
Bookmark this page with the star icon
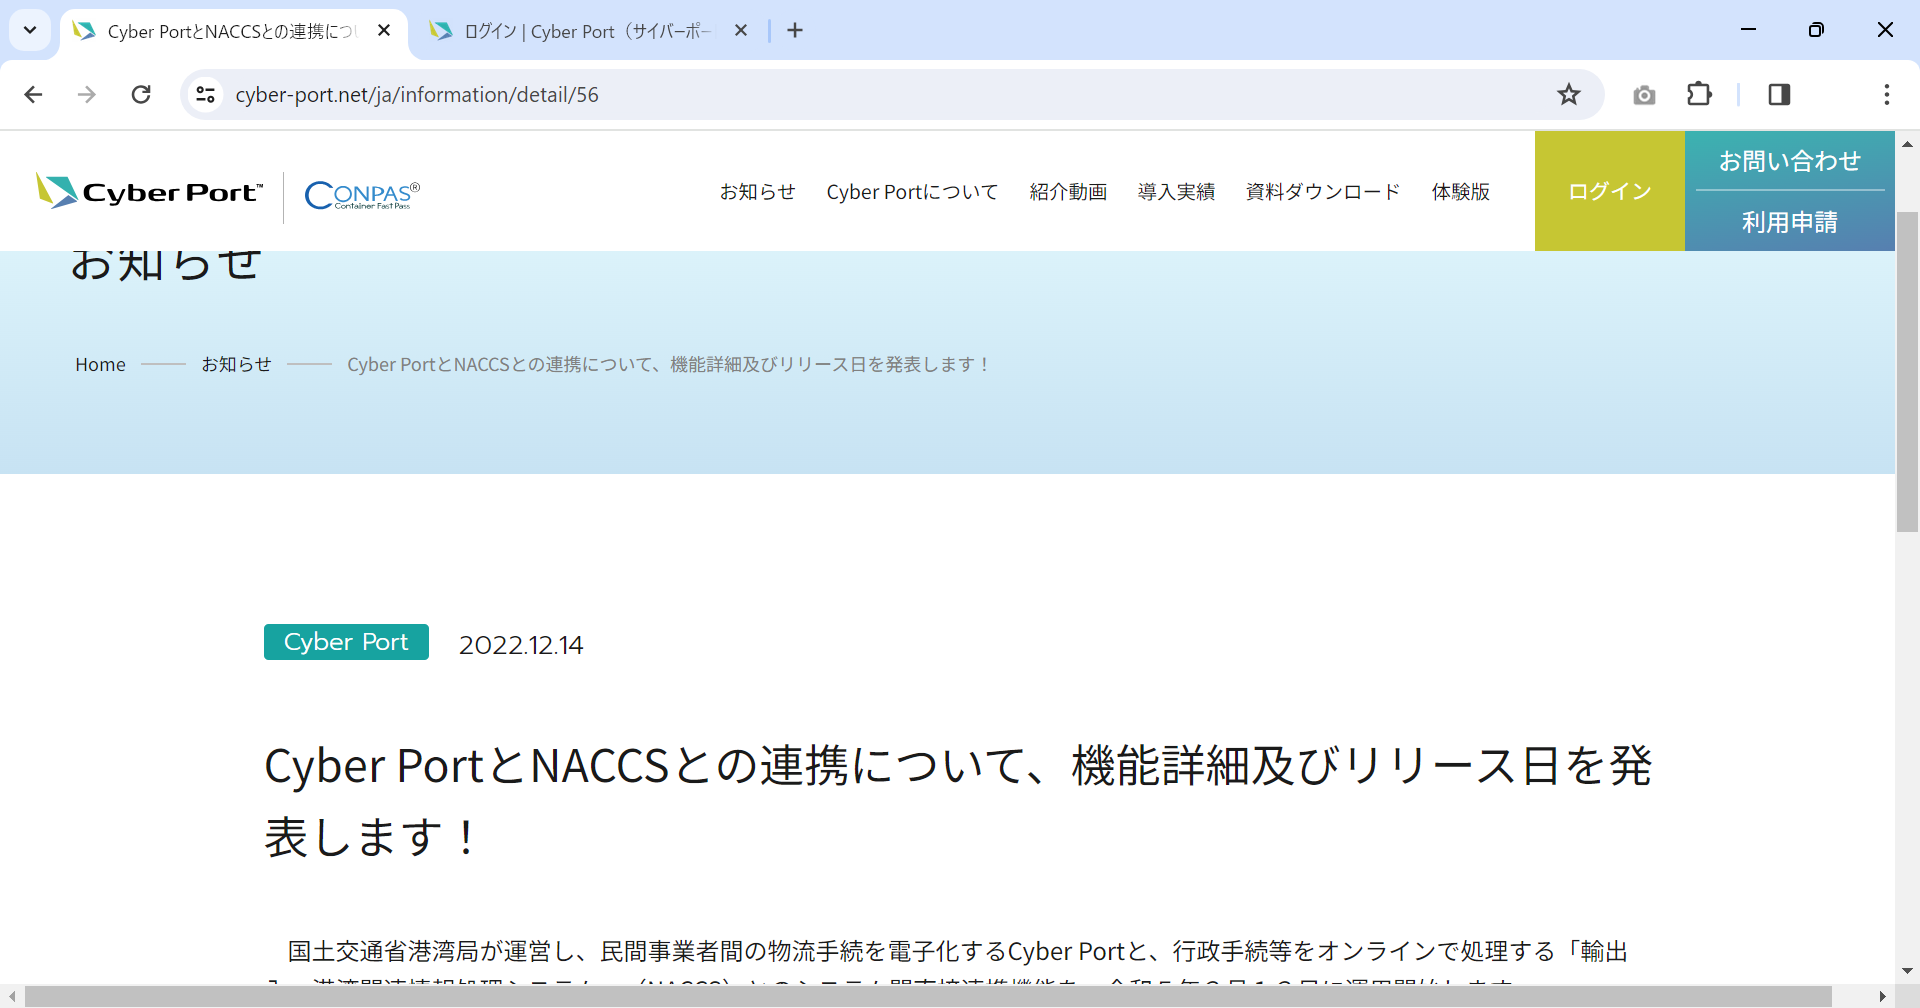[1568, 95]
